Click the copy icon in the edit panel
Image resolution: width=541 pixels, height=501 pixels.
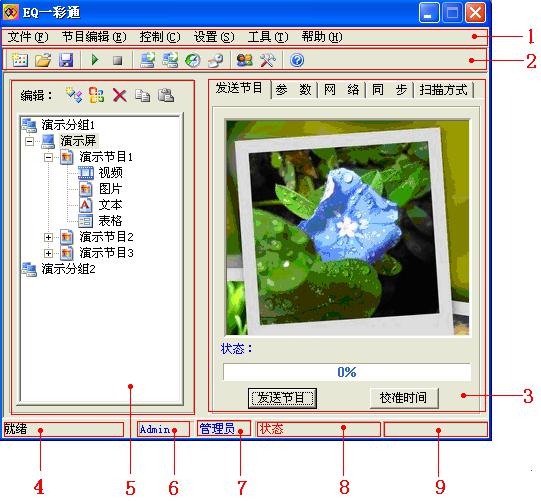pyautogui.click(x=142, y=95)
